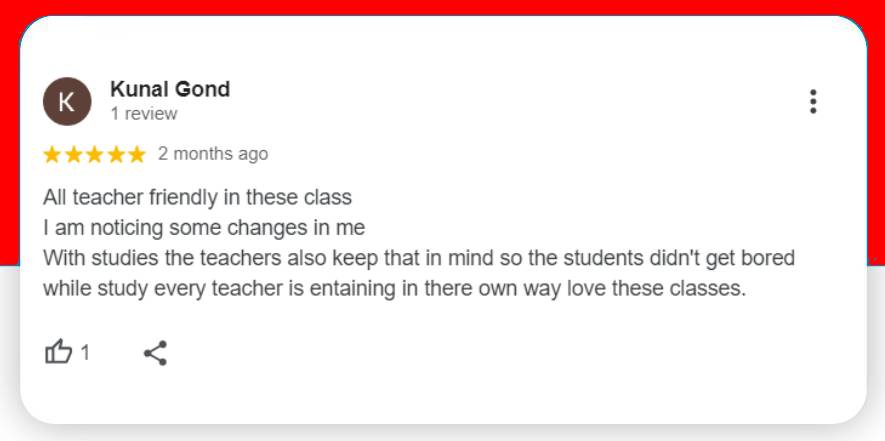Click the first yellow star

pyautogui.click(x=52, y=154)
